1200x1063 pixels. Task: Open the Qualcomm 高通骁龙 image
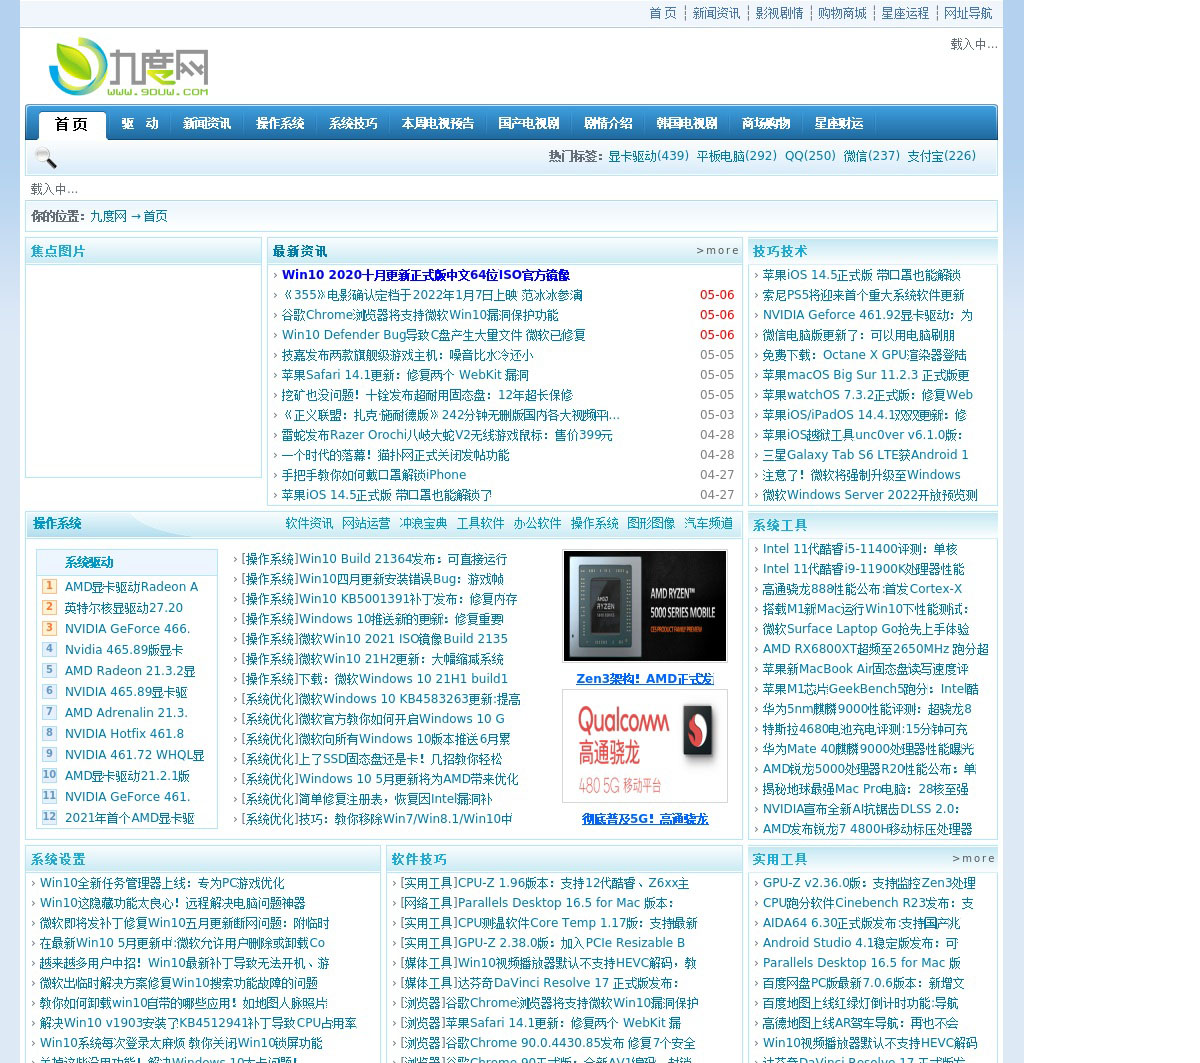point(645,746)
